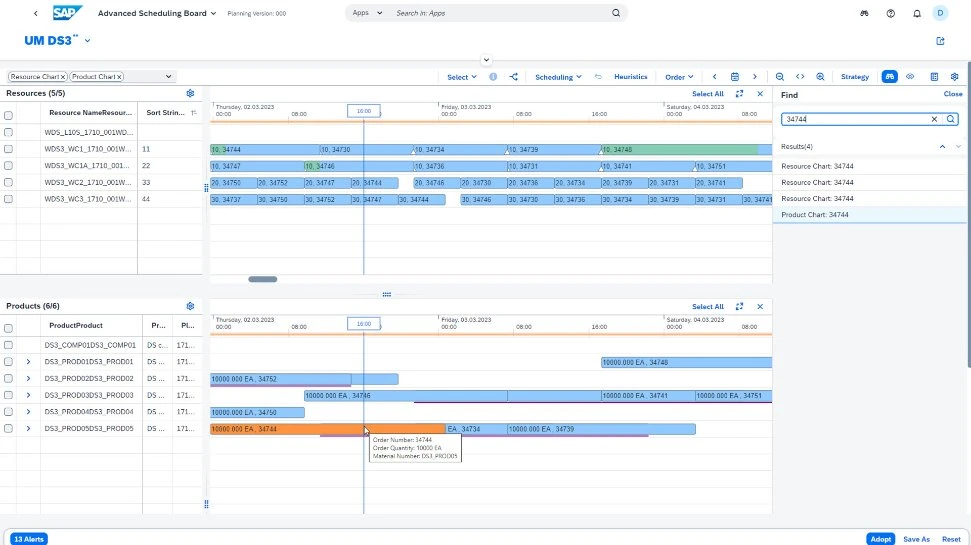Open the Order menu
This screenshot has width=971, height=545.
[680, 77]
